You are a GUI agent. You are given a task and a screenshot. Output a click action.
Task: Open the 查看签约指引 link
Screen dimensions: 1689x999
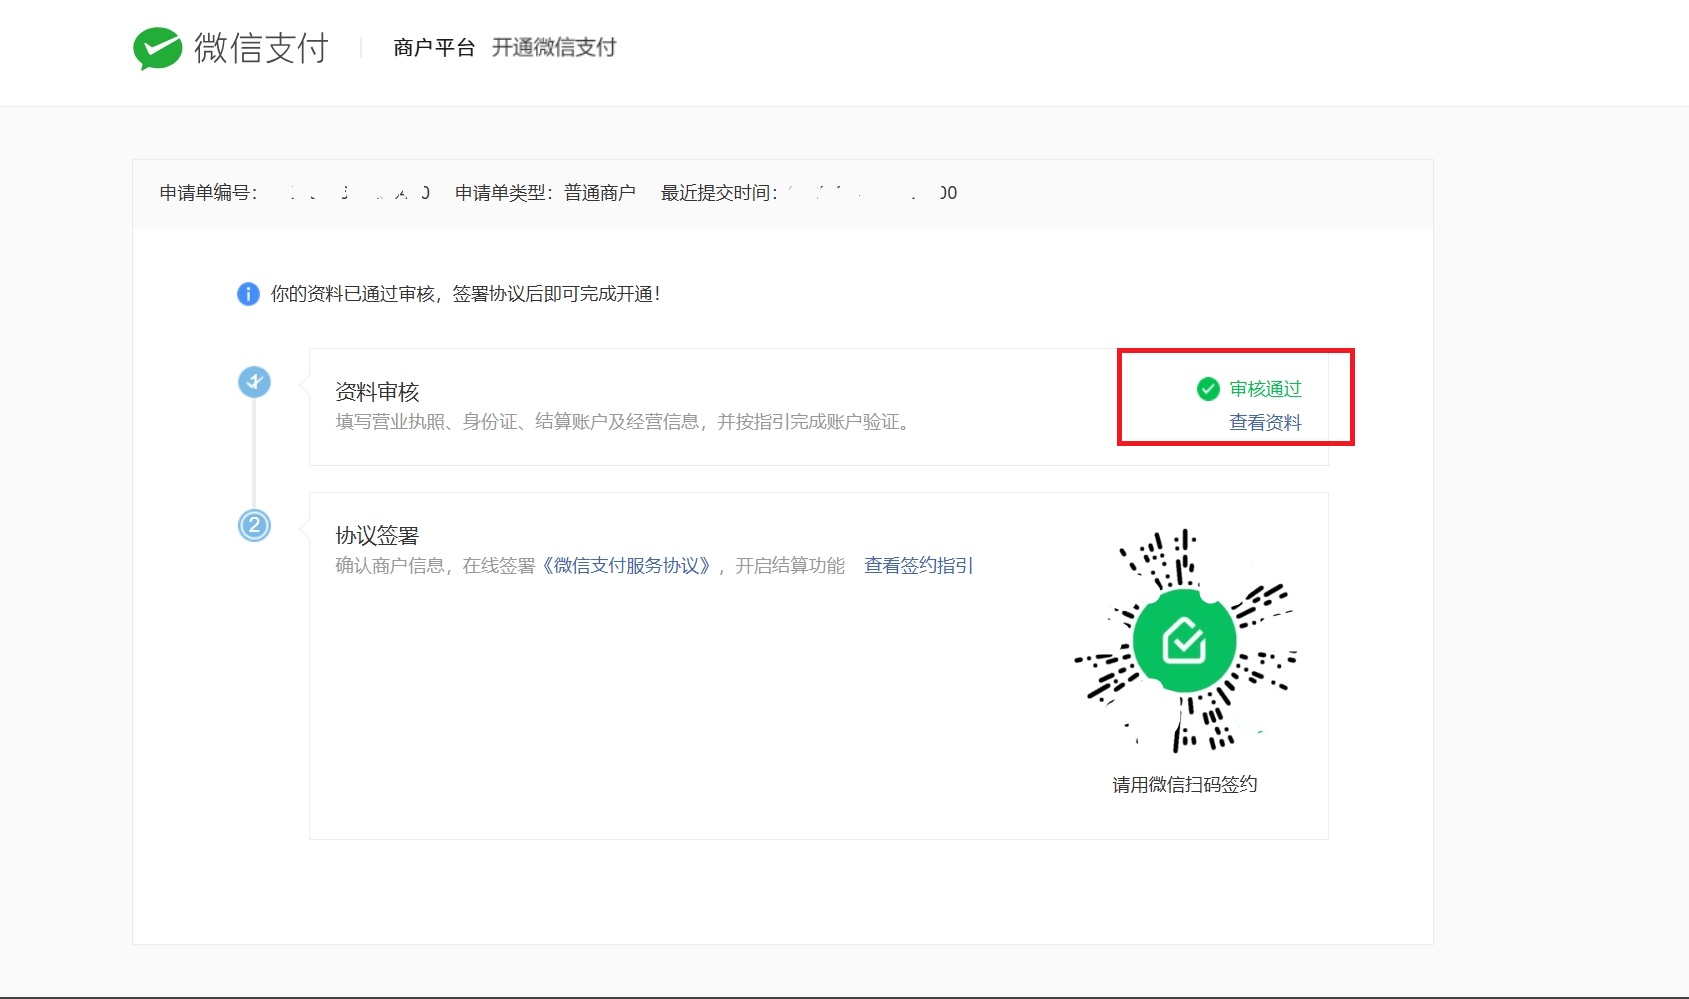coord(918,566)
